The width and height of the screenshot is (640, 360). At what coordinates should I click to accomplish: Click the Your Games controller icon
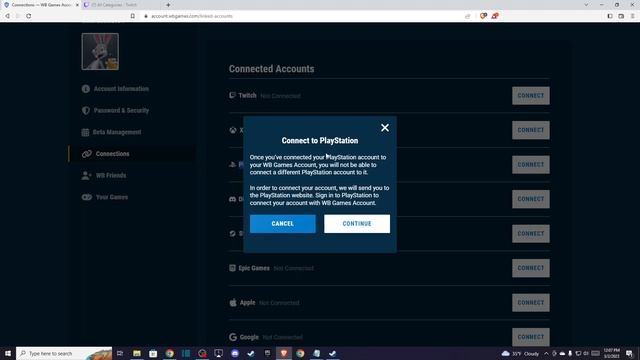[x=87, y=197]
